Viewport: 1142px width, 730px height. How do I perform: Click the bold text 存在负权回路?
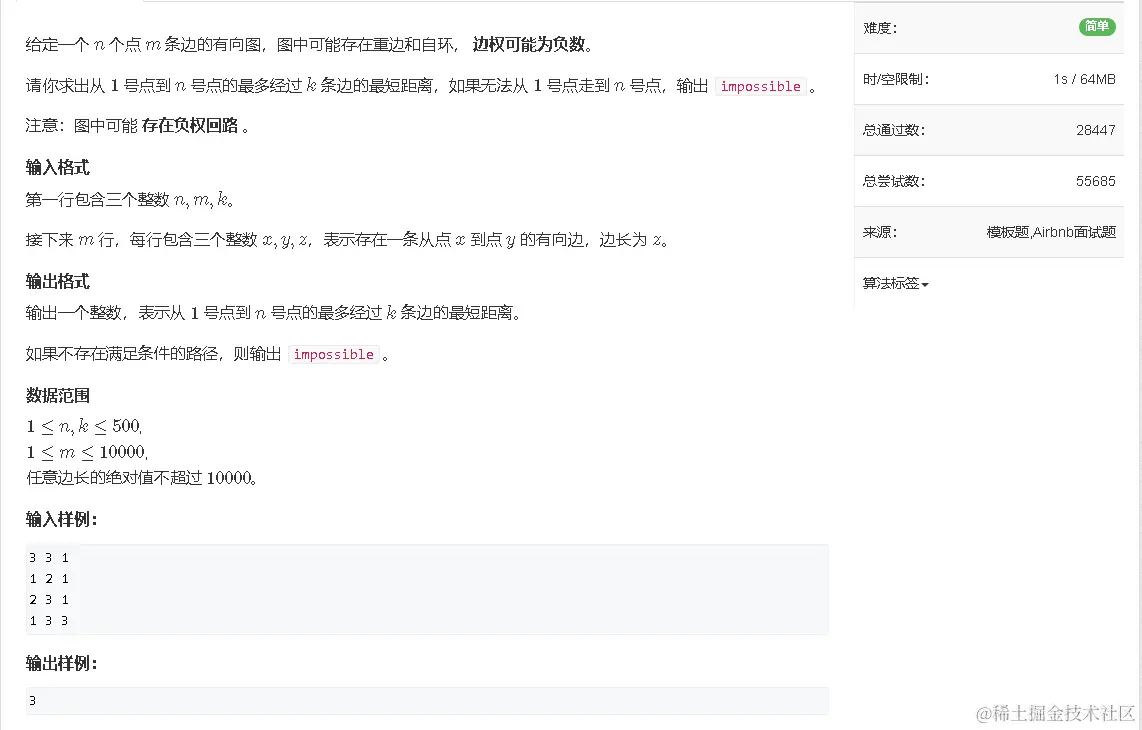[x=190, y=126]
